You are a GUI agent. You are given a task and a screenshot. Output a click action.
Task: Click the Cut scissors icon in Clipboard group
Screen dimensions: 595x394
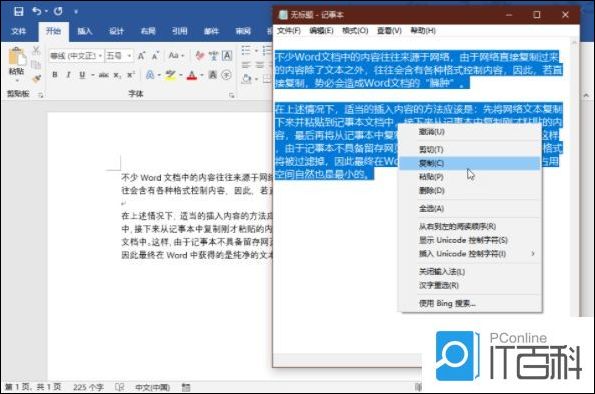pos(36,50)
